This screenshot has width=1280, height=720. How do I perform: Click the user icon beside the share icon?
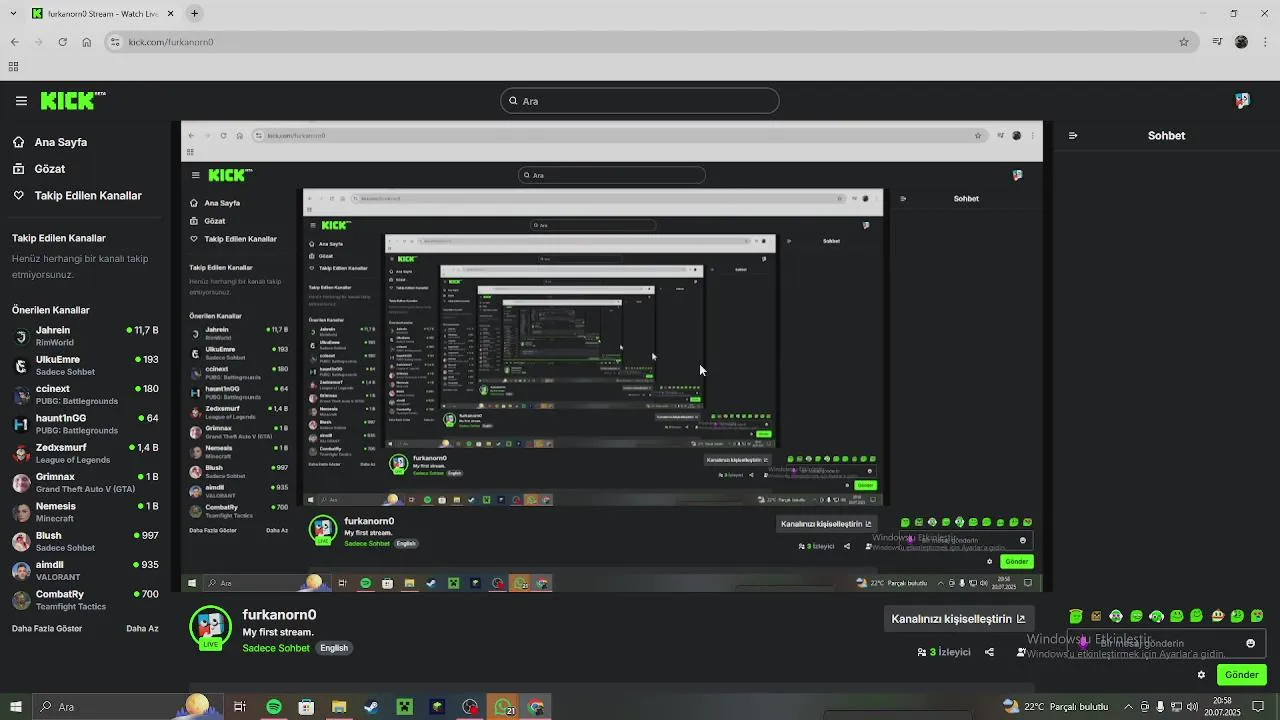point(1021,652)
